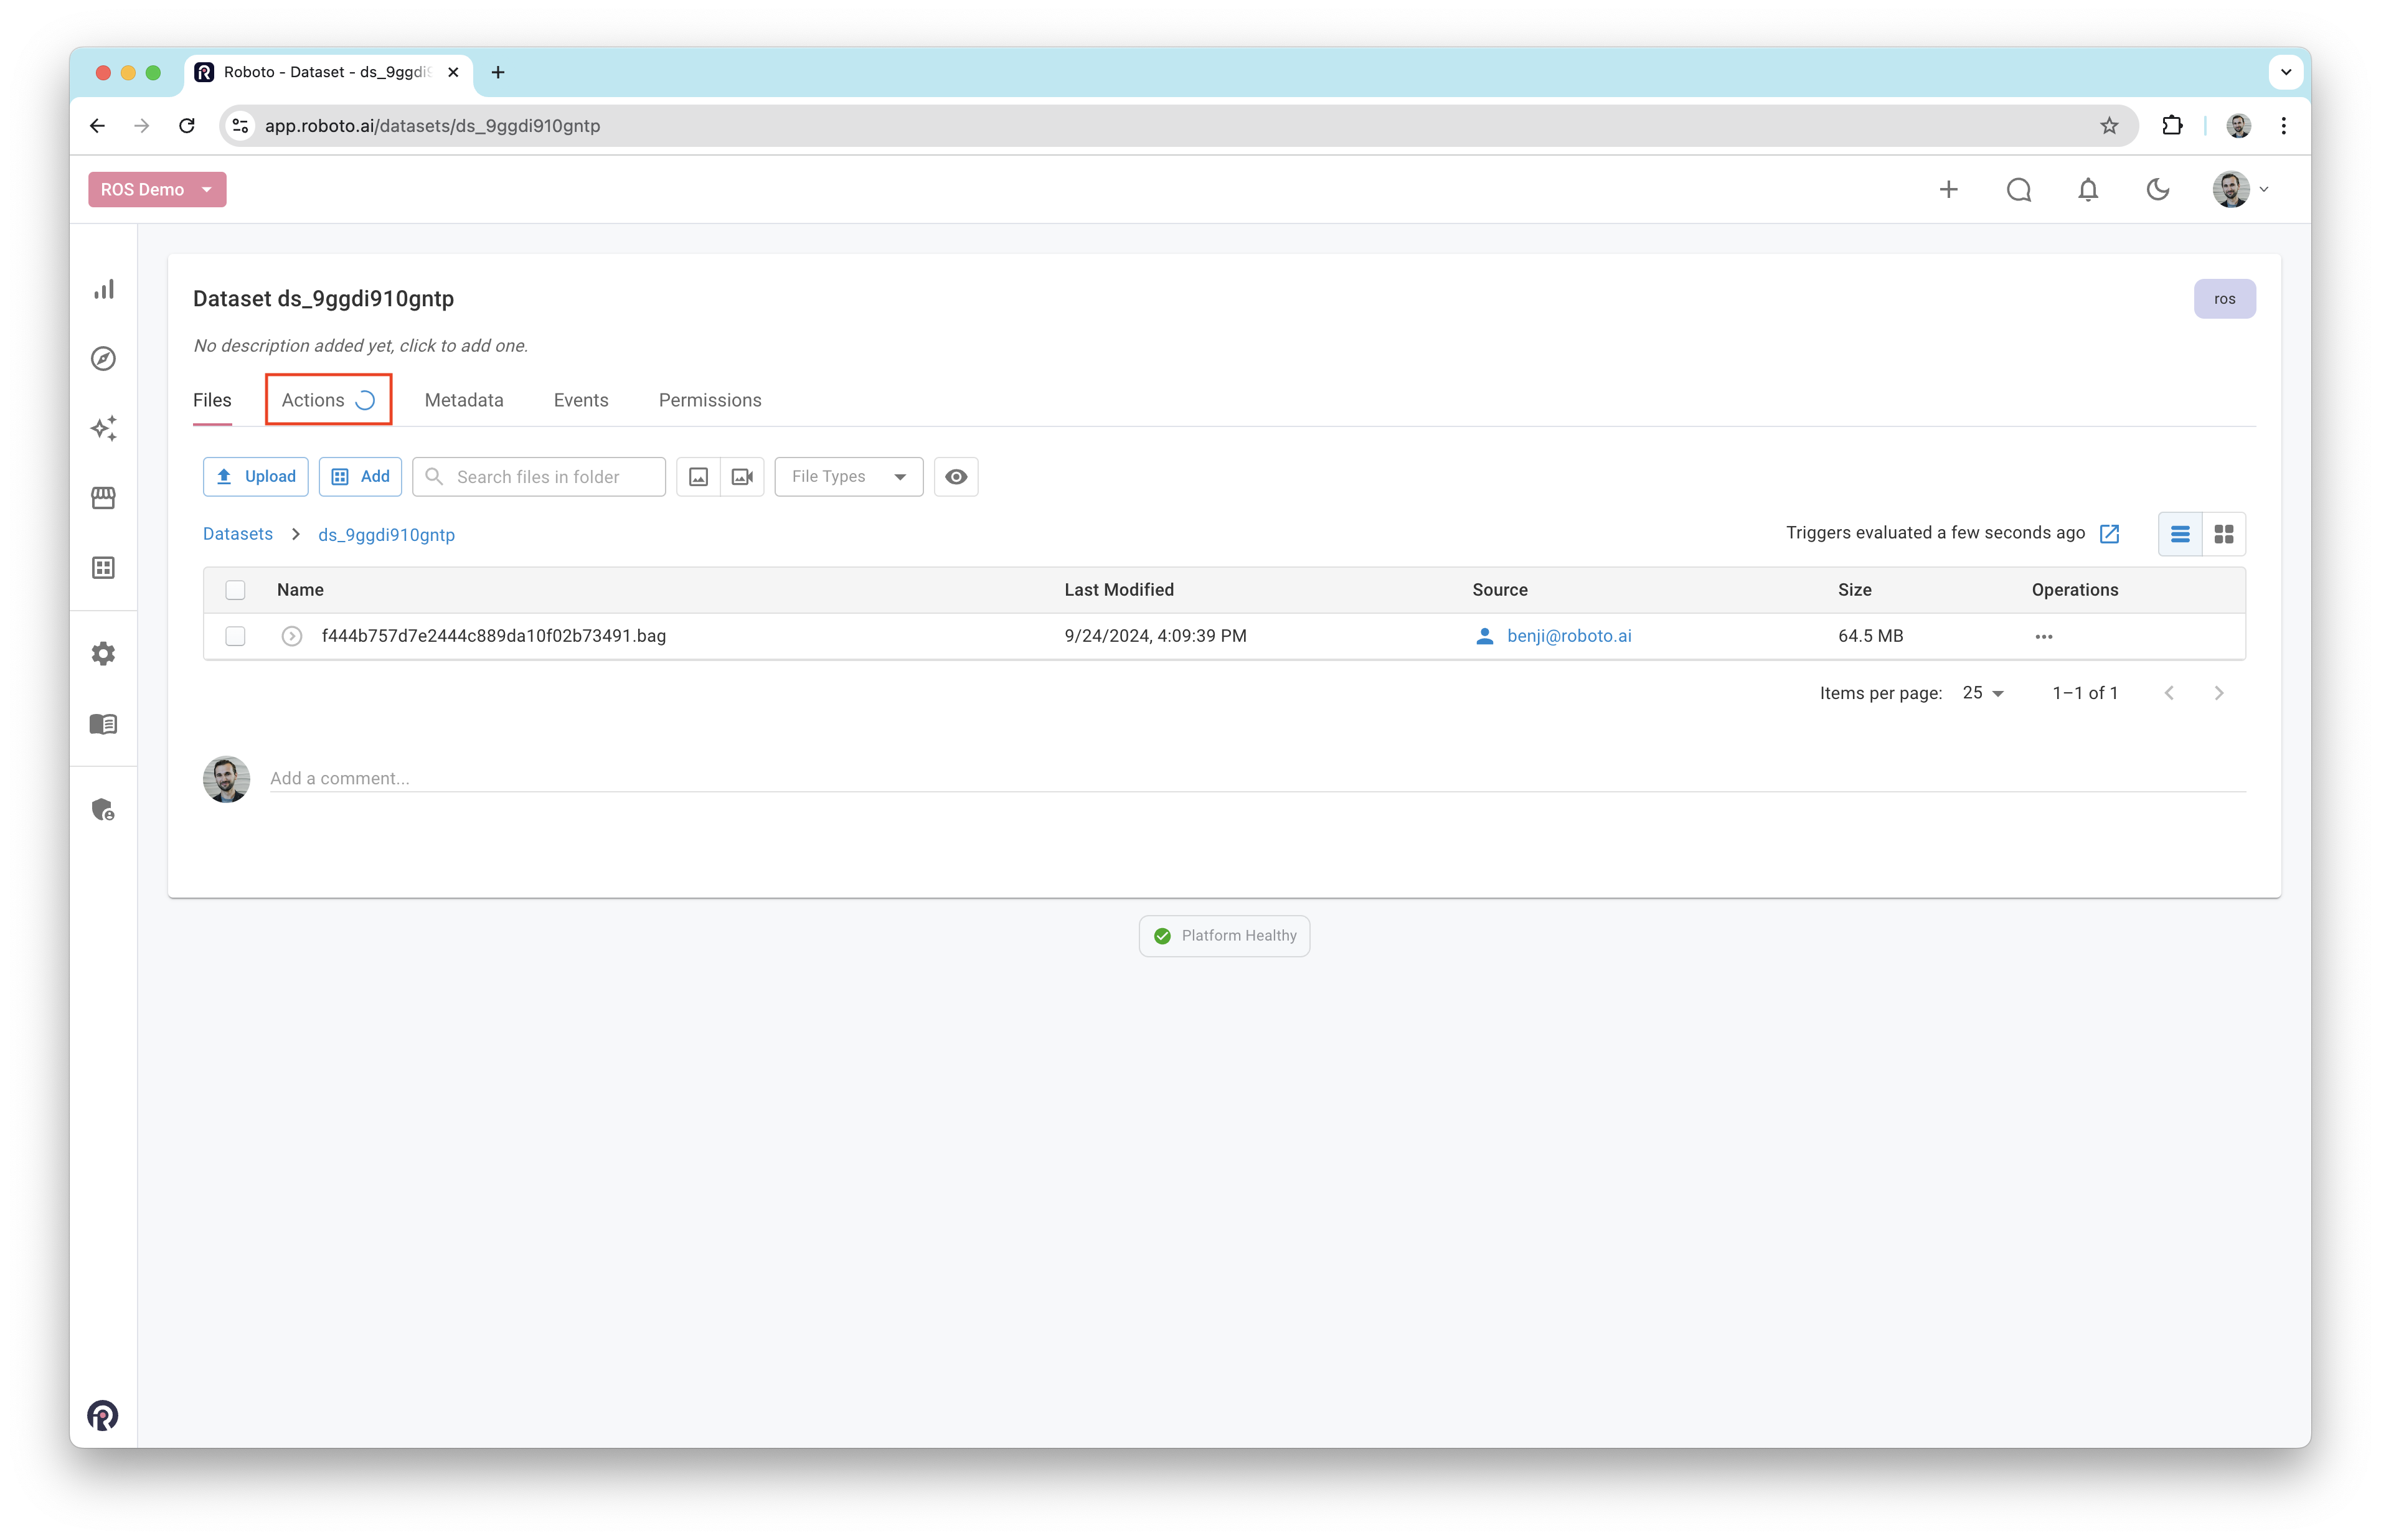The image size is (2381, 1540).
Task: Open triggers external link icon
Action: [2109, 534]
